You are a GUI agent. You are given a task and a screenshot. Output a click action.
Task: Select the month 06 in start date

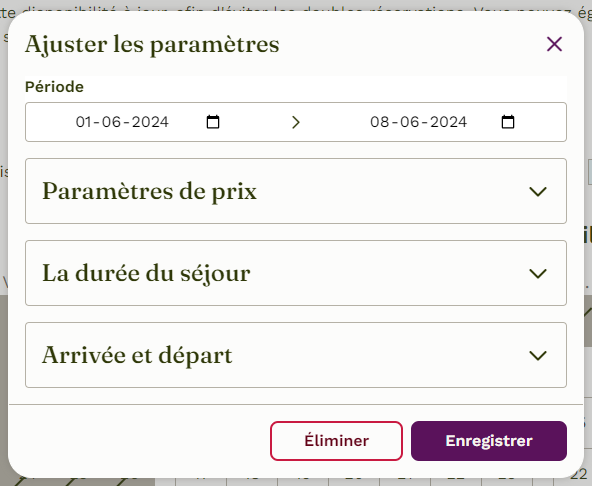coord(111,122)
